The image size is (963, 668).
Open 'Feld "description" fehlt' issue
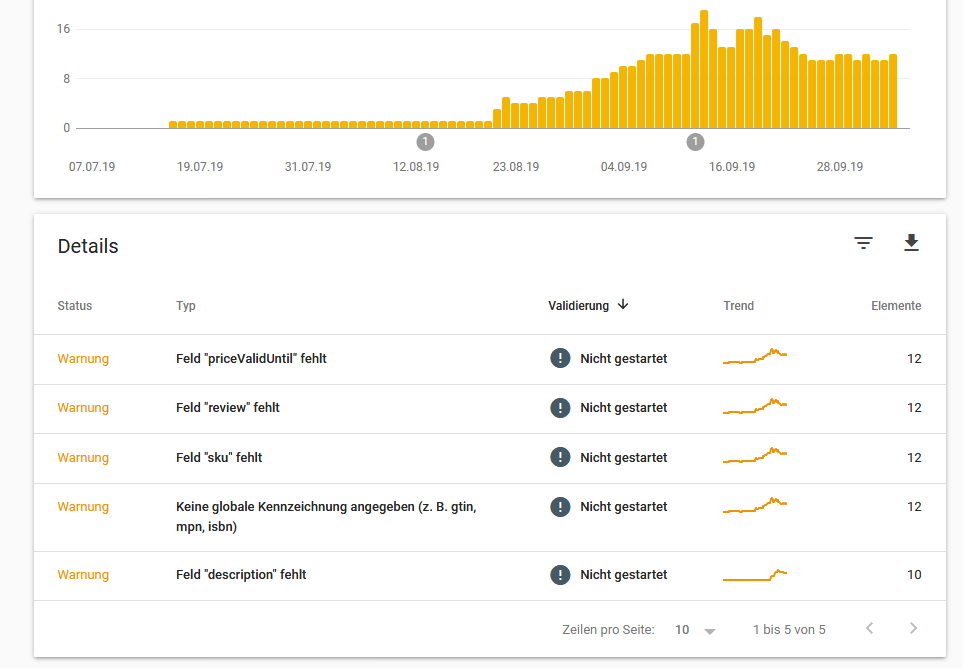(x=241, y=575)
